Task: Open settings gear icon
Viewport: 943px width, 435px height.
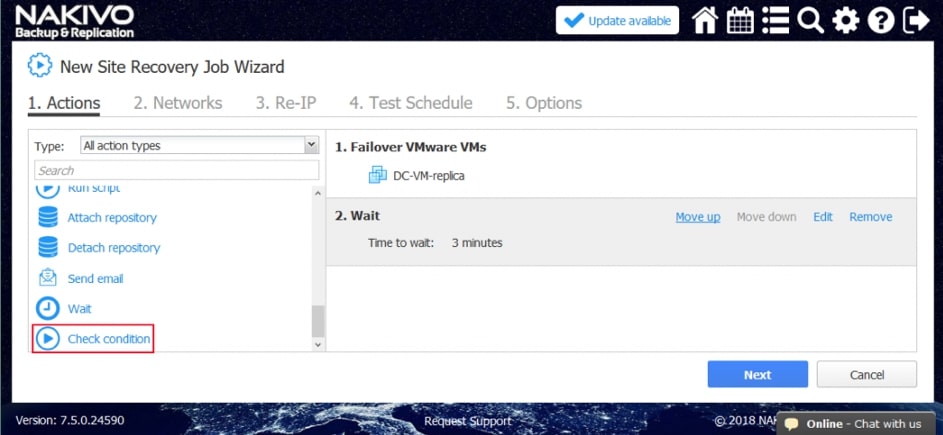Action: pyautogui.click(x=846, y=20)
